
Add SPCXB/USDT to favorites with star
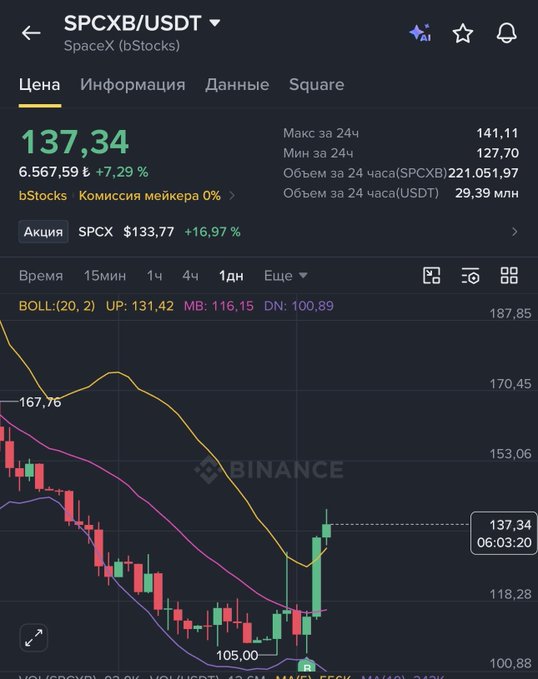point(463,33)
